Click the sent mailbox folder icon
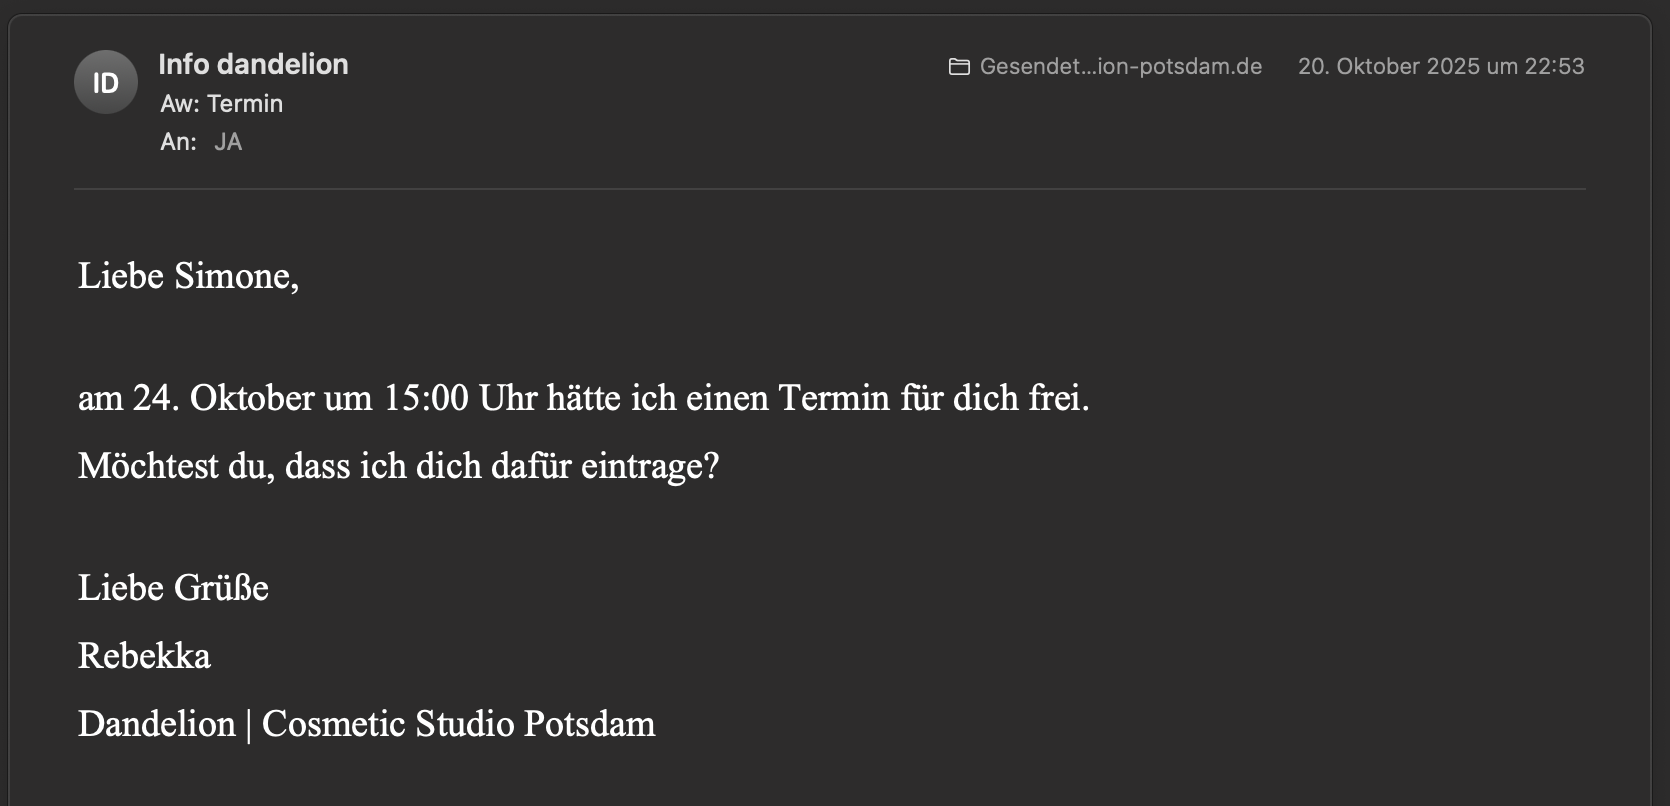This screenshot has height=806, width=1670. point(959,67)
